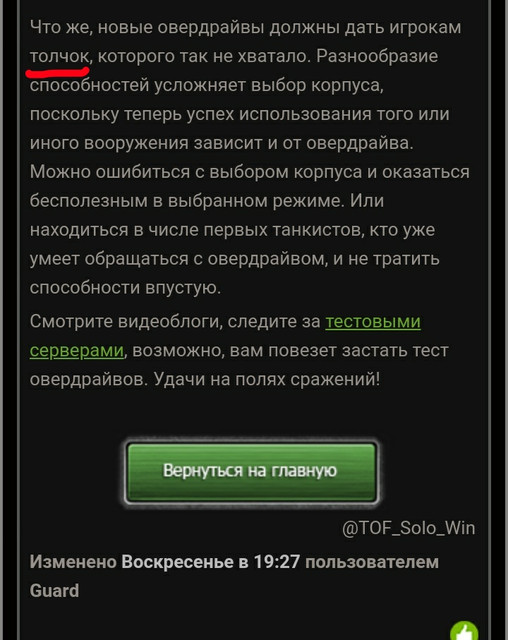Click the «Воскресенье в 19:27» edit timestamp

211,562
